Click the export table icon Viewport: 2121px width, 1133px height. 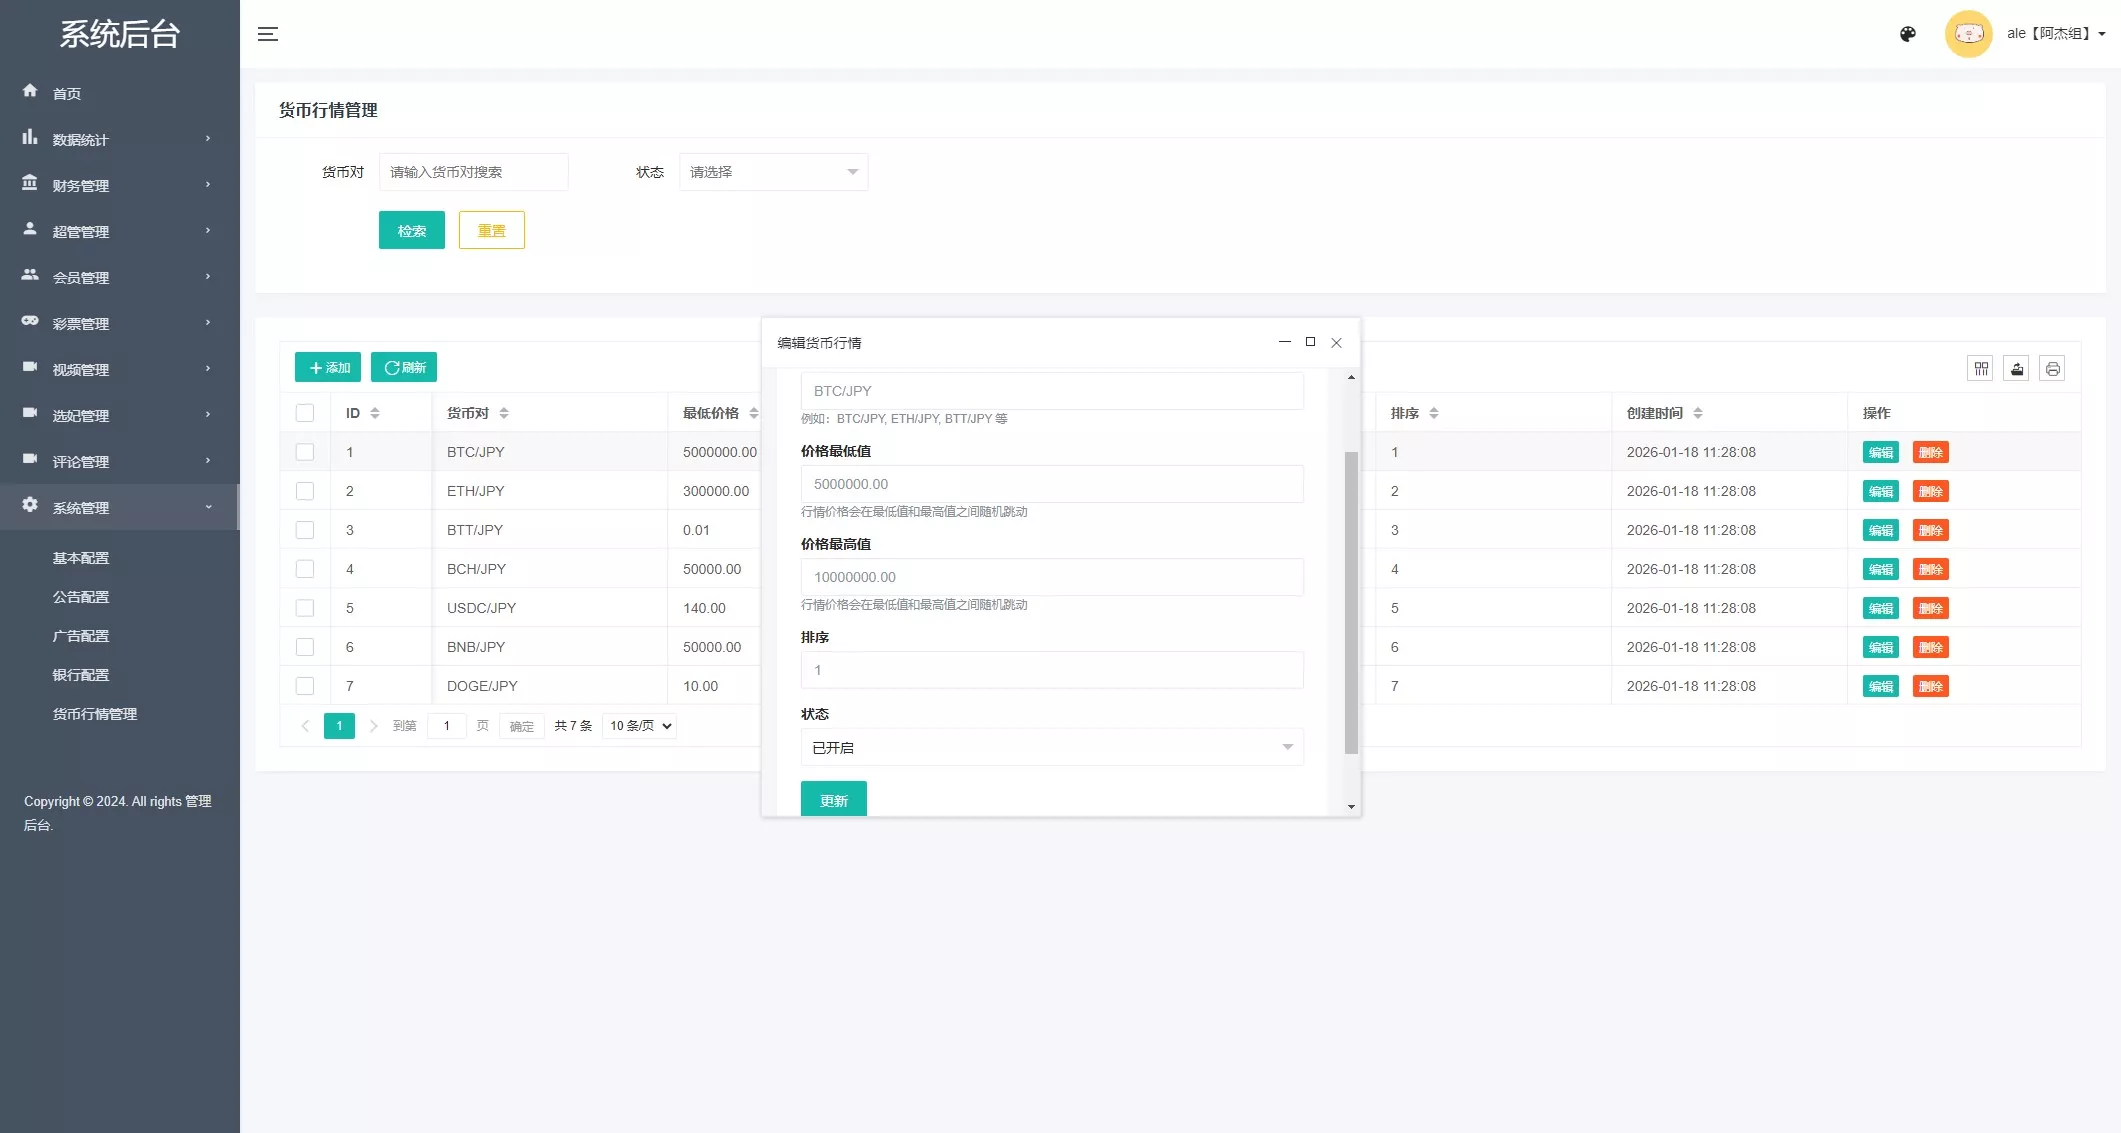point(2017,369)
